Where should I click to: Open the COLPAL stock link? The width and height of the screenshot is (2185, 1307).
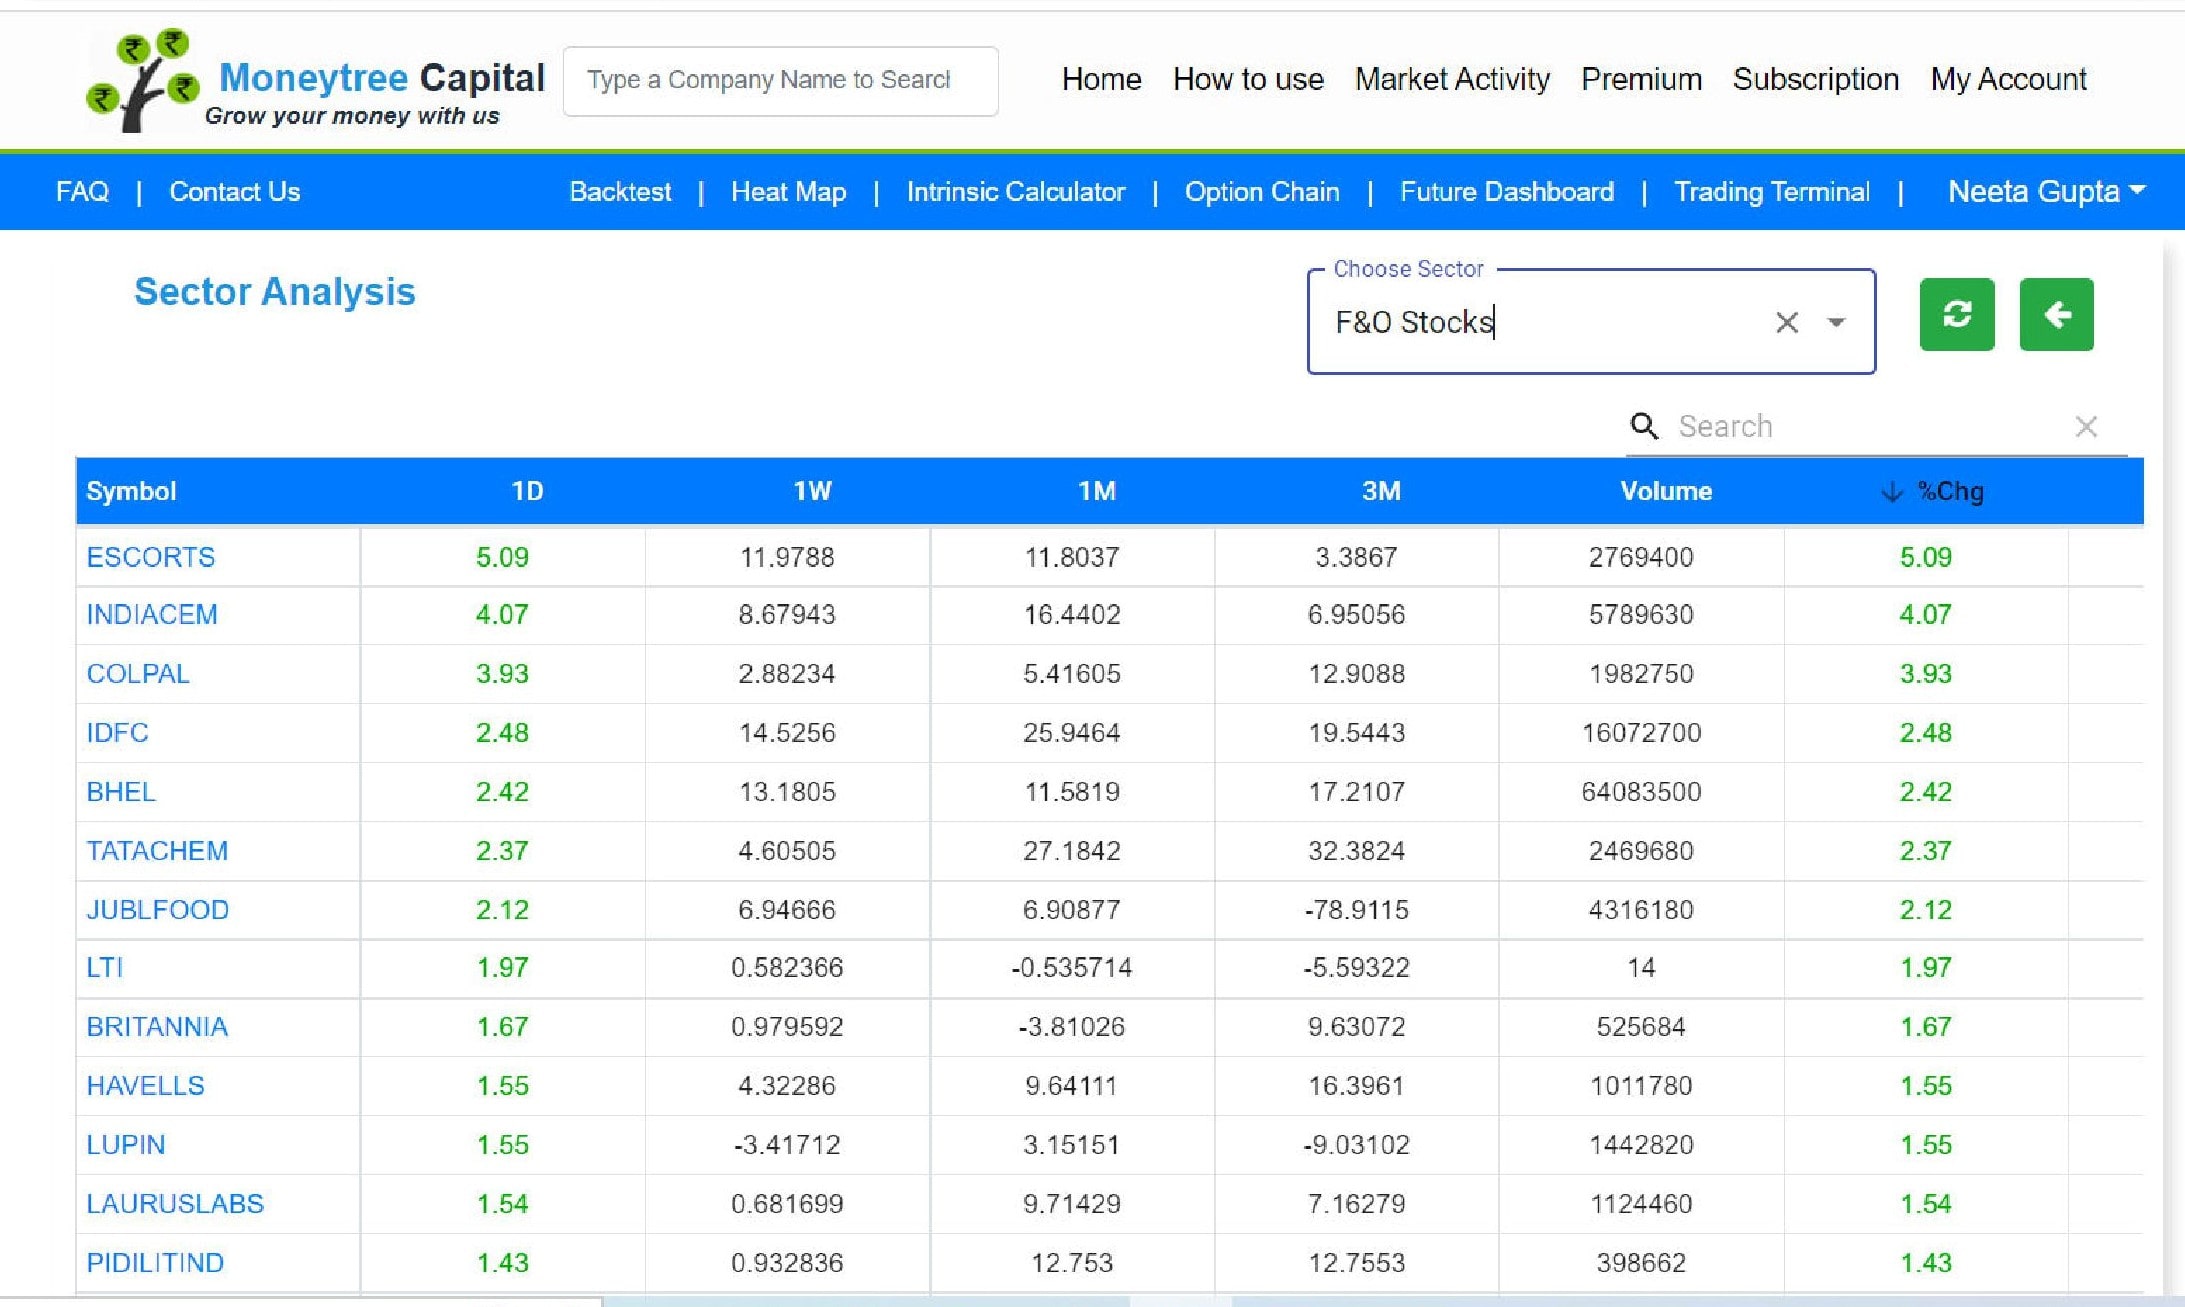[137, 673]
